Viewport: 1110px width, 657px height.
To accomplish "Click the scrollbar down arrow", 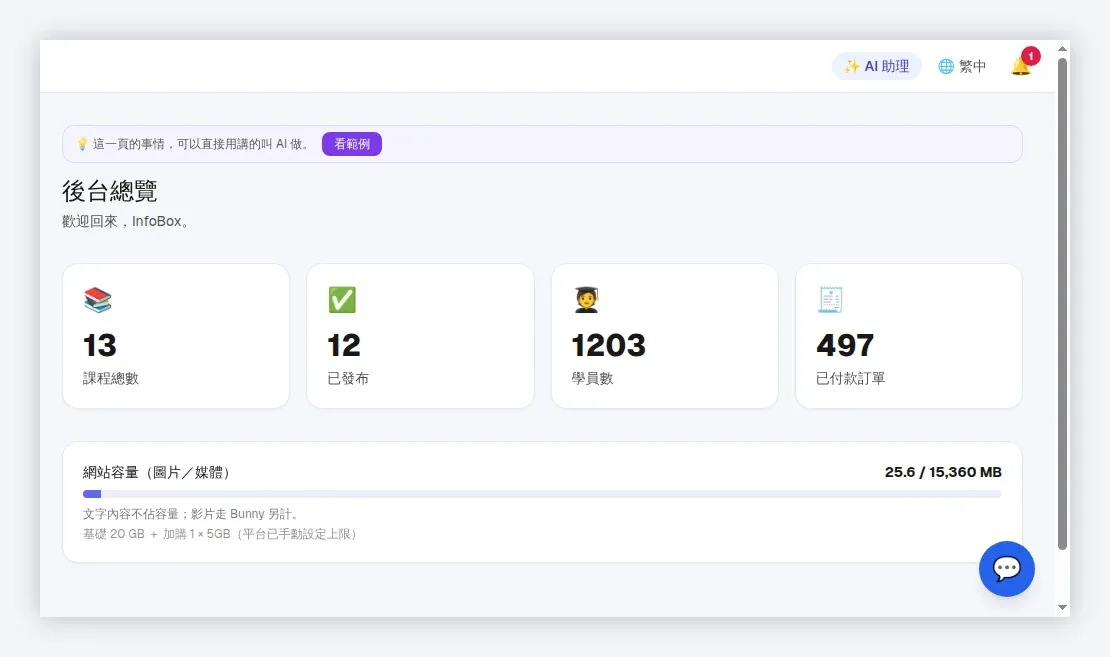I will pyautogui.click(x=1062, y=607).
